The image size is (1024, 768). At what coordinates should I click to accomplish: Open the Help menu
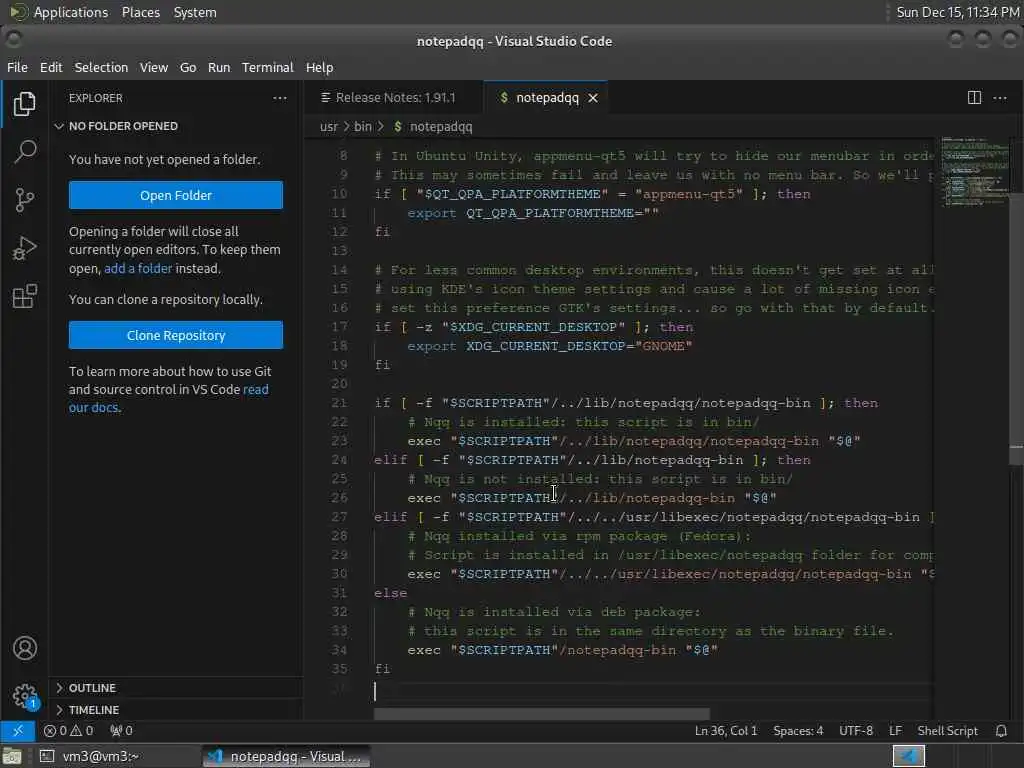pos(319,67)
